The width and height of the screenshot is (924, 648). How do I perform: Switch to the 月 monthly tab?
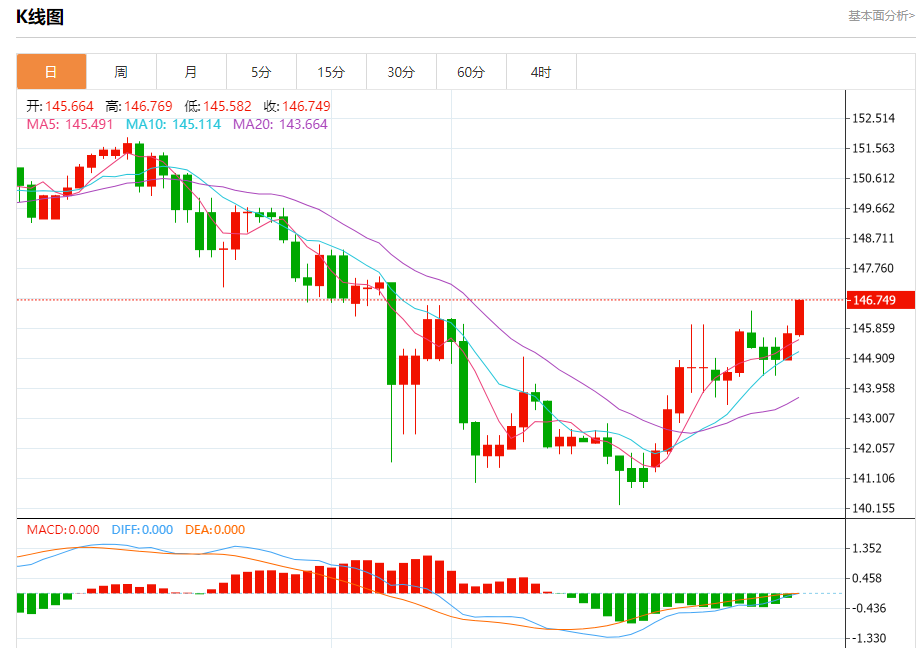[x=192, y=72]
